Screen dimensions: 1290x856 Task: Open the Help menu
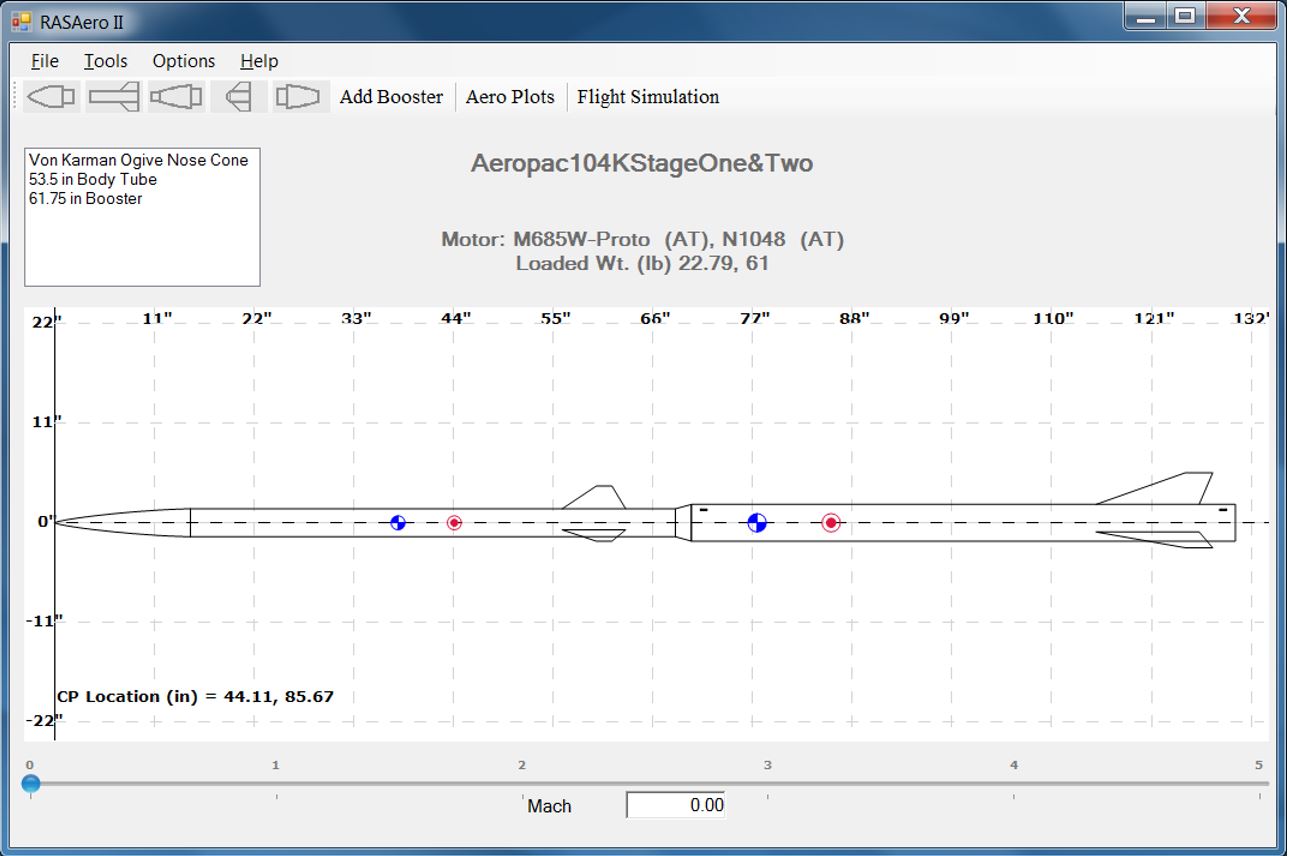[x=259, y=61]
